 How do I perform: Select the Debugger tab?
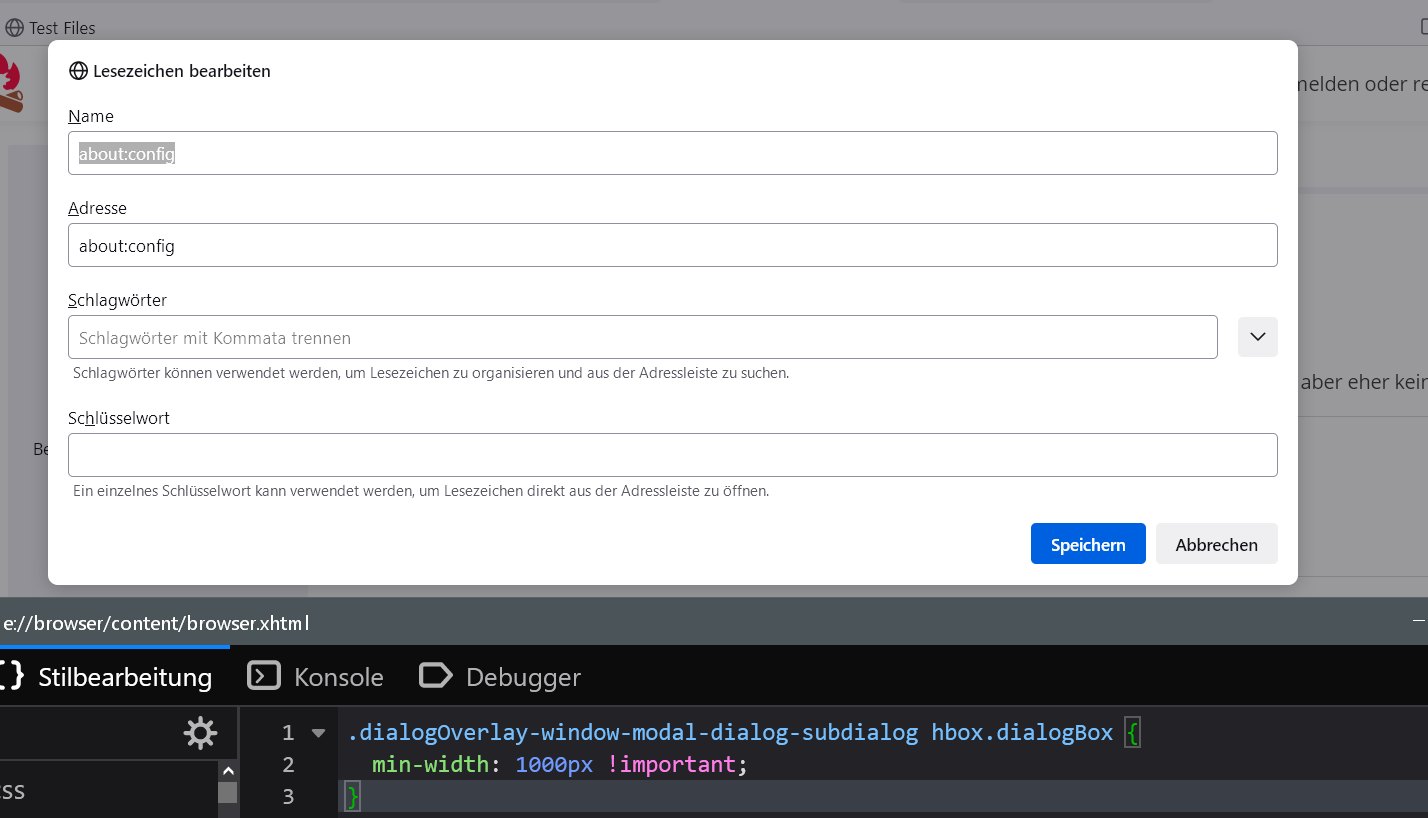click(x=501, y=677)
